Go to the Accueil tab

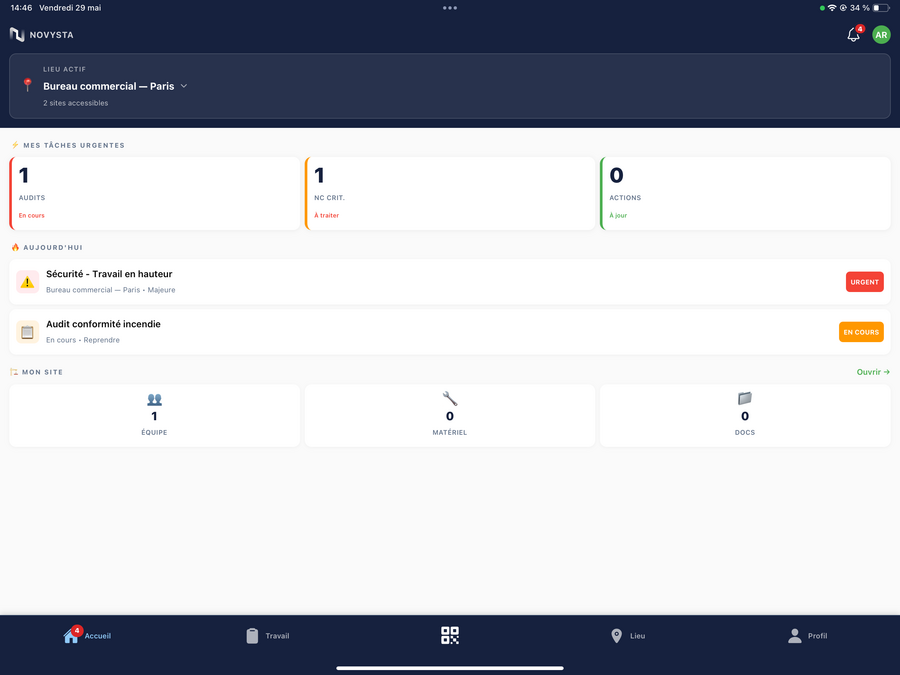coord(87,635)
